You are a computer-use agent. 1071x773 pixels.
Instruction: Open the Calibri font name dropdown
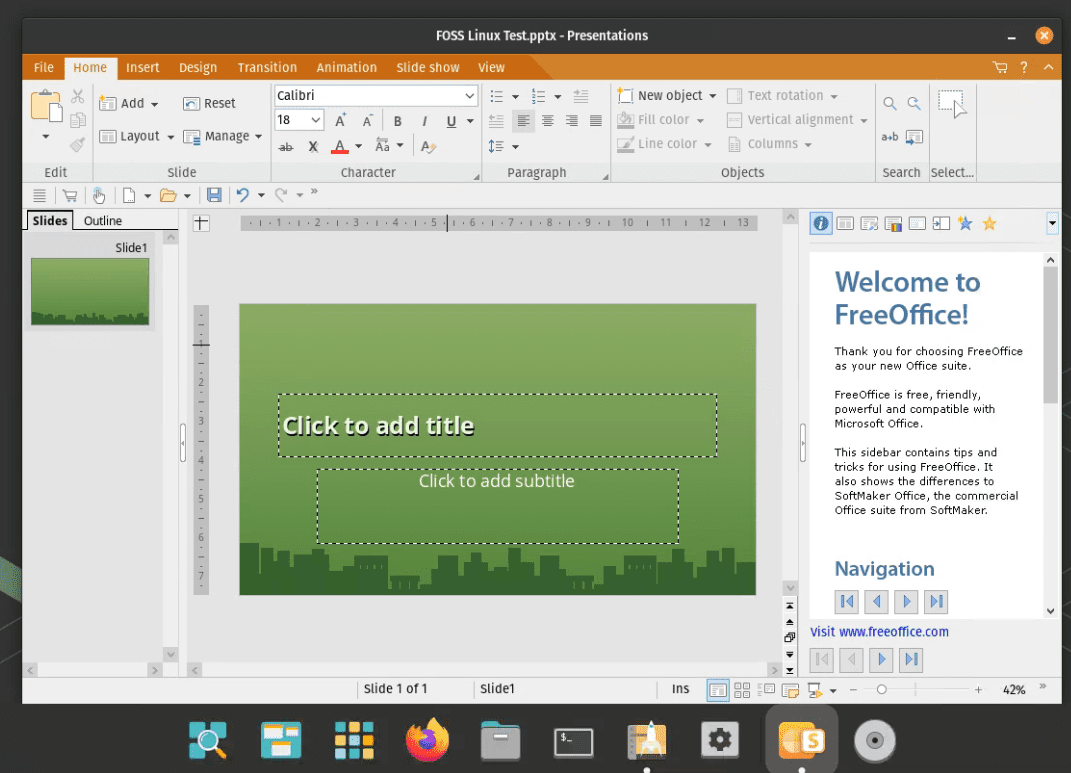click(470, 96)
